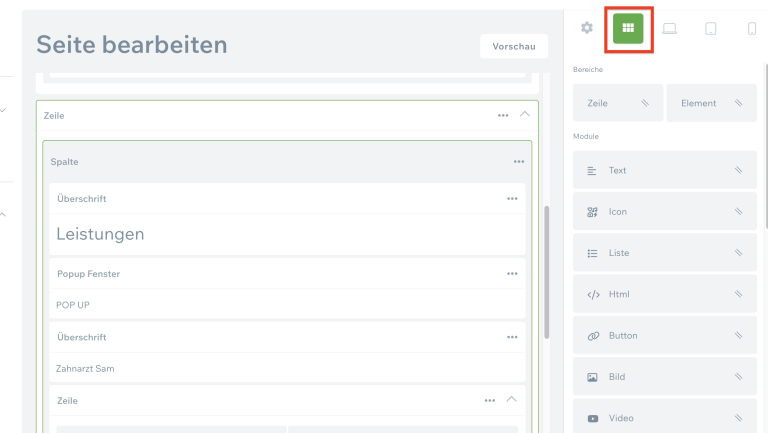Add a Zeile area block
The image size is (768, 433).
click(x=618, y=103)
